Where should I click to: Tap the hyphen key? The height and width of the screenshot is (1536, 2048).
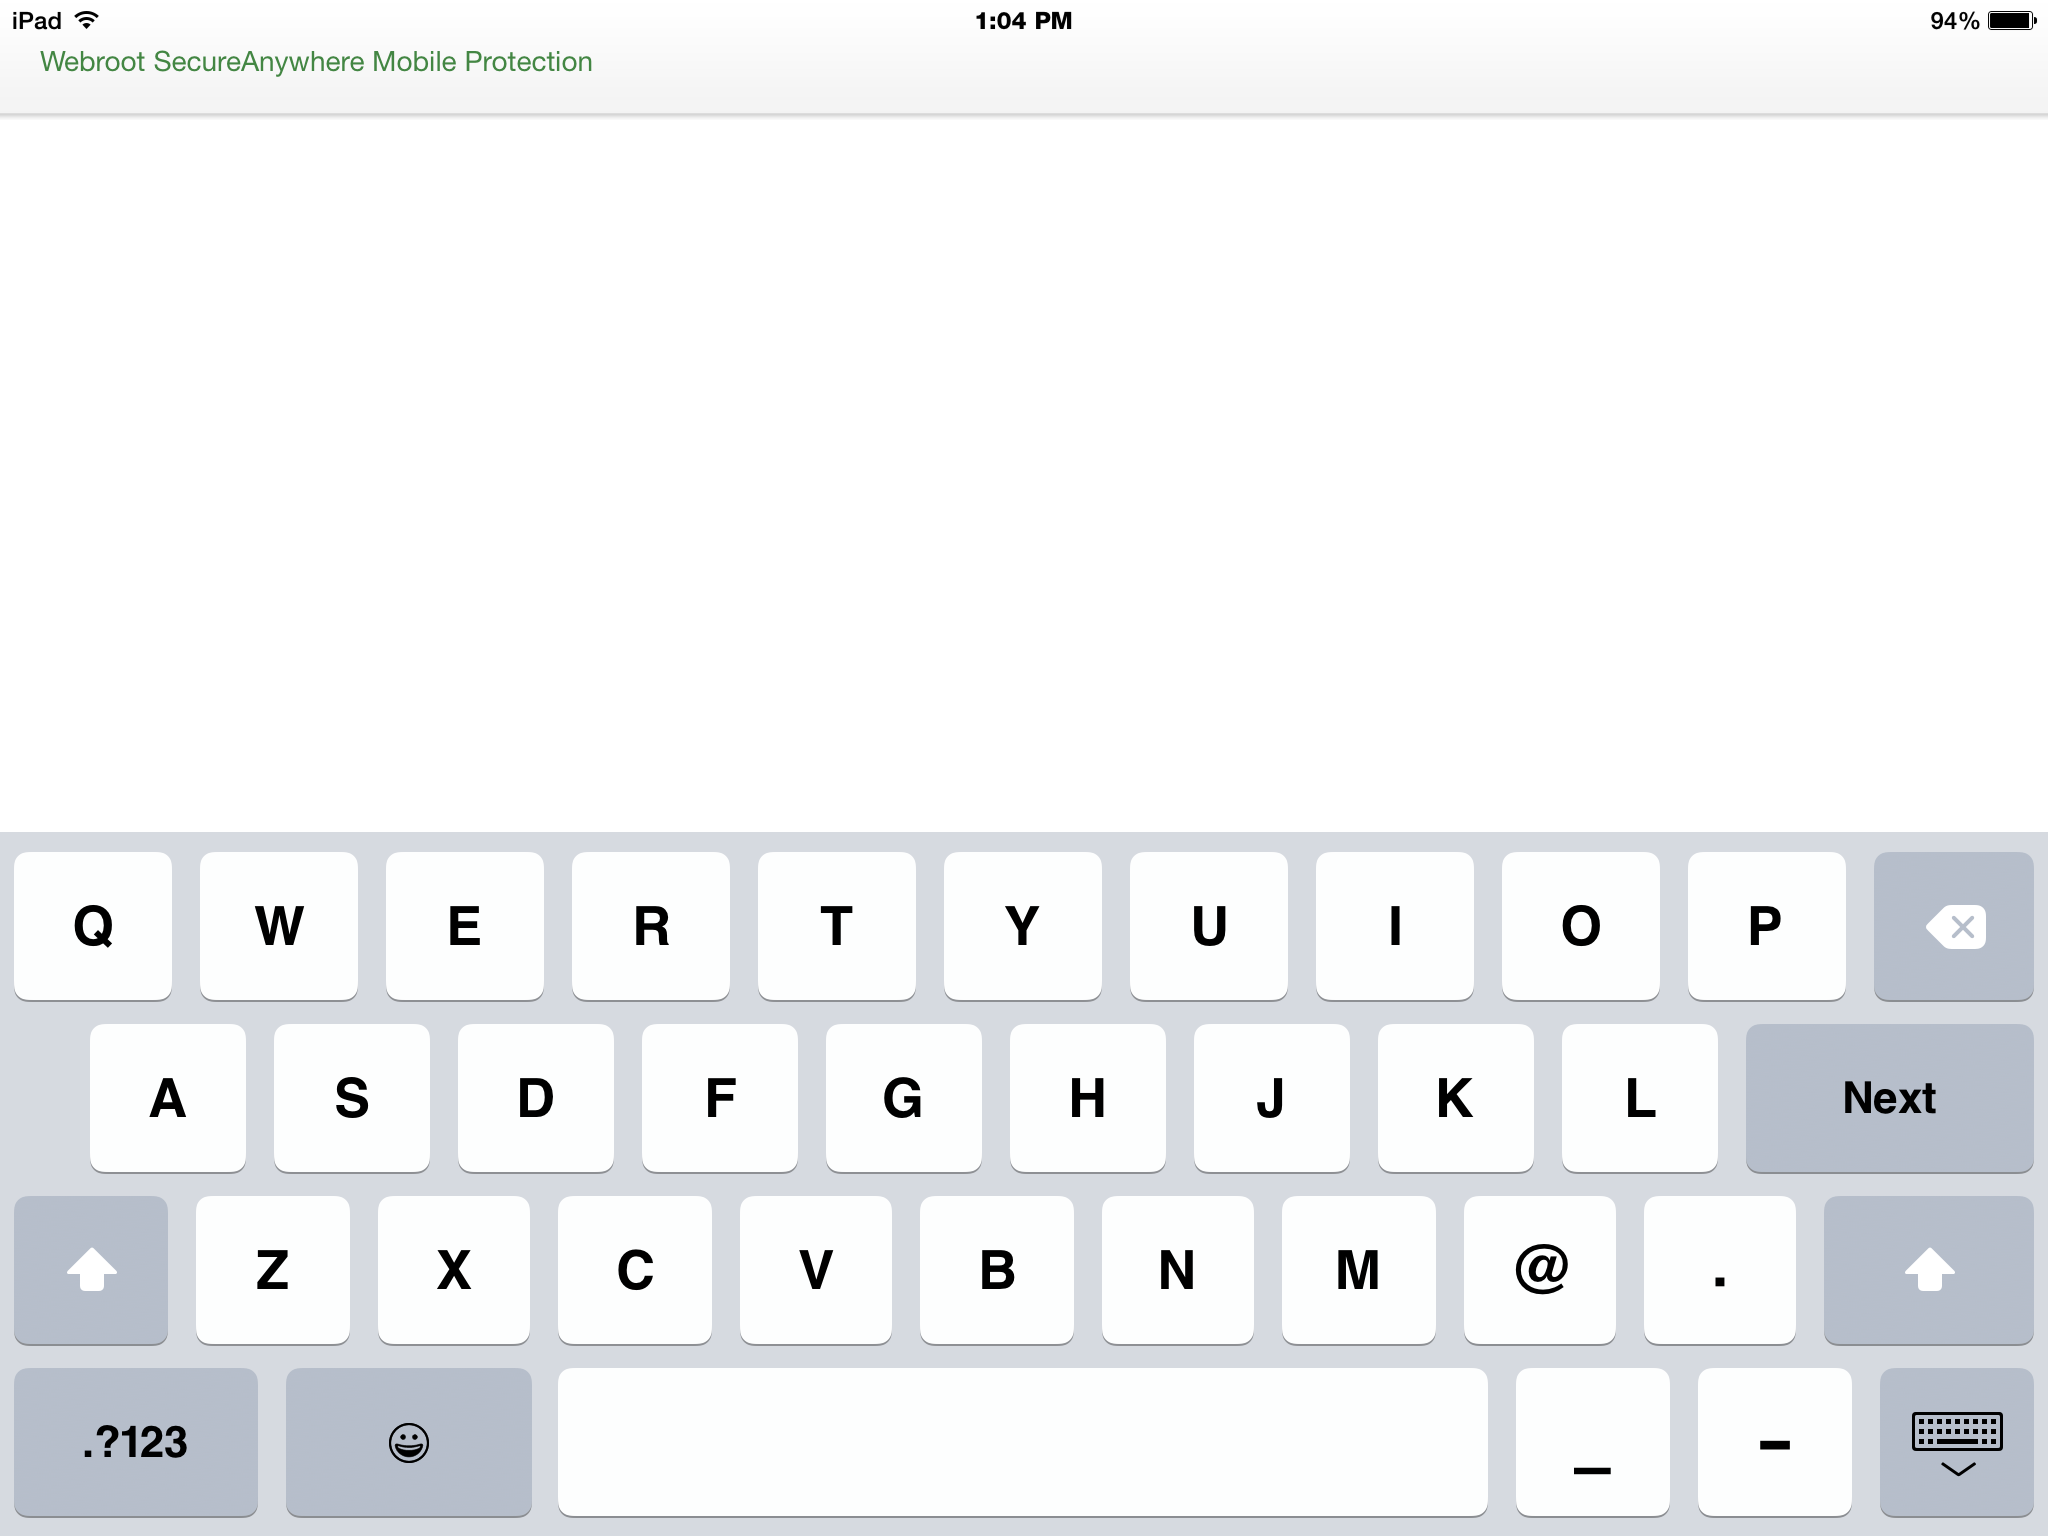pyautogui.click(x=1774, y=1442)
